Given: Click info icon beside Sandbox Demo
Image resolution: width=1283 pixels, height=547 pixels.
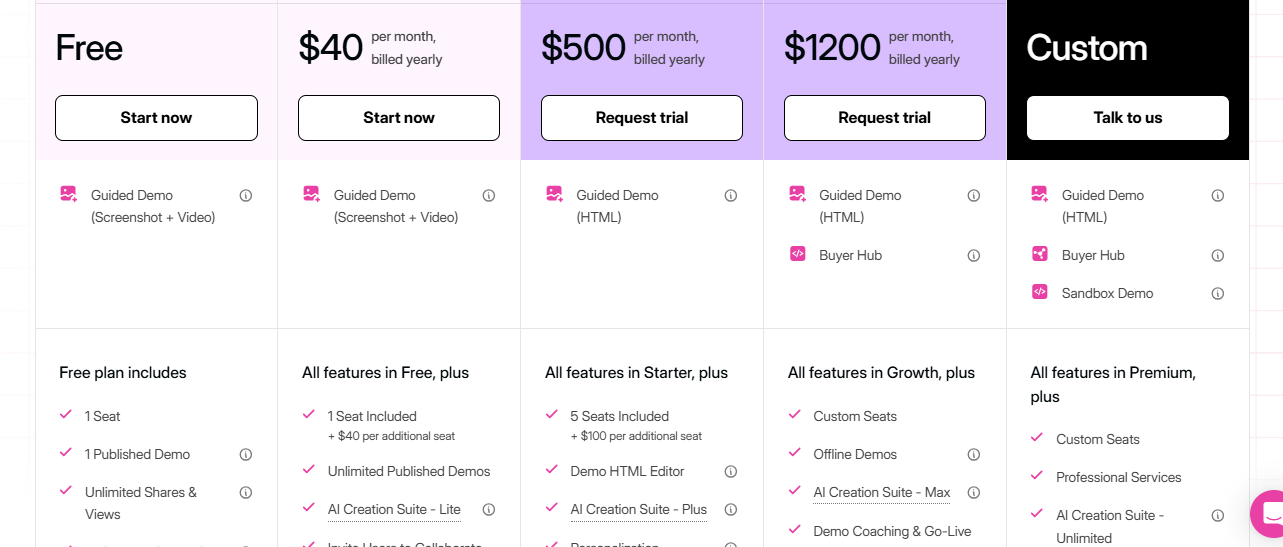Looking at the screenshot, I should [x=1218, y=294].
